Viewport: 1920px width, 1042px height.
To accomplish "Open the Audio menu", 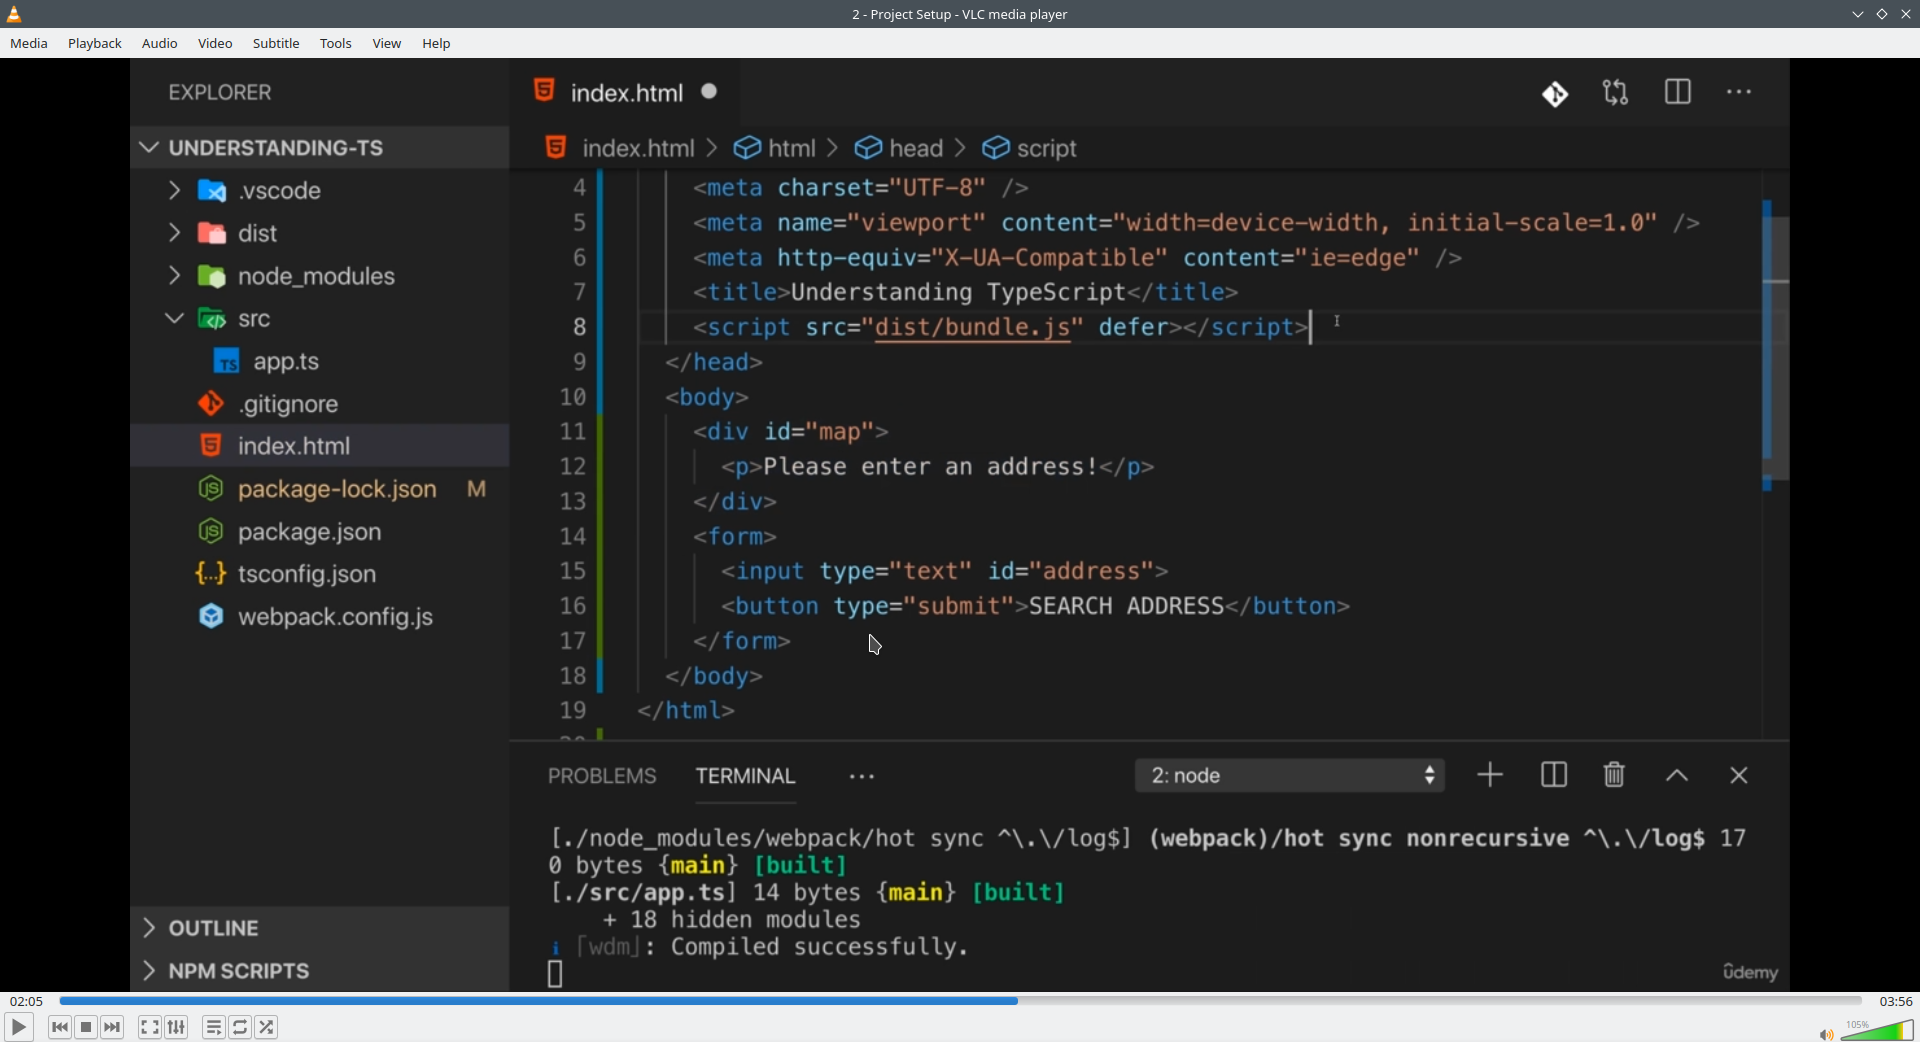I will point(159,44).
